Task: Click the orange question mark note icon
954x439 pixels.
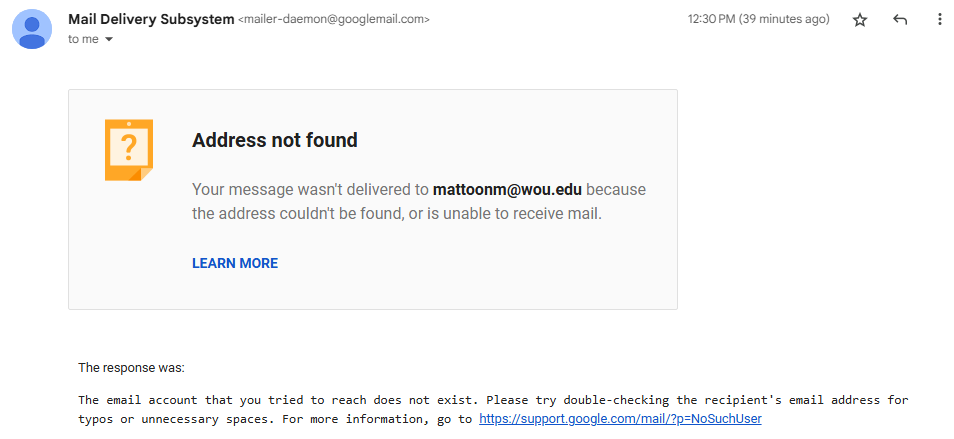Action: [x=129, y=150]
